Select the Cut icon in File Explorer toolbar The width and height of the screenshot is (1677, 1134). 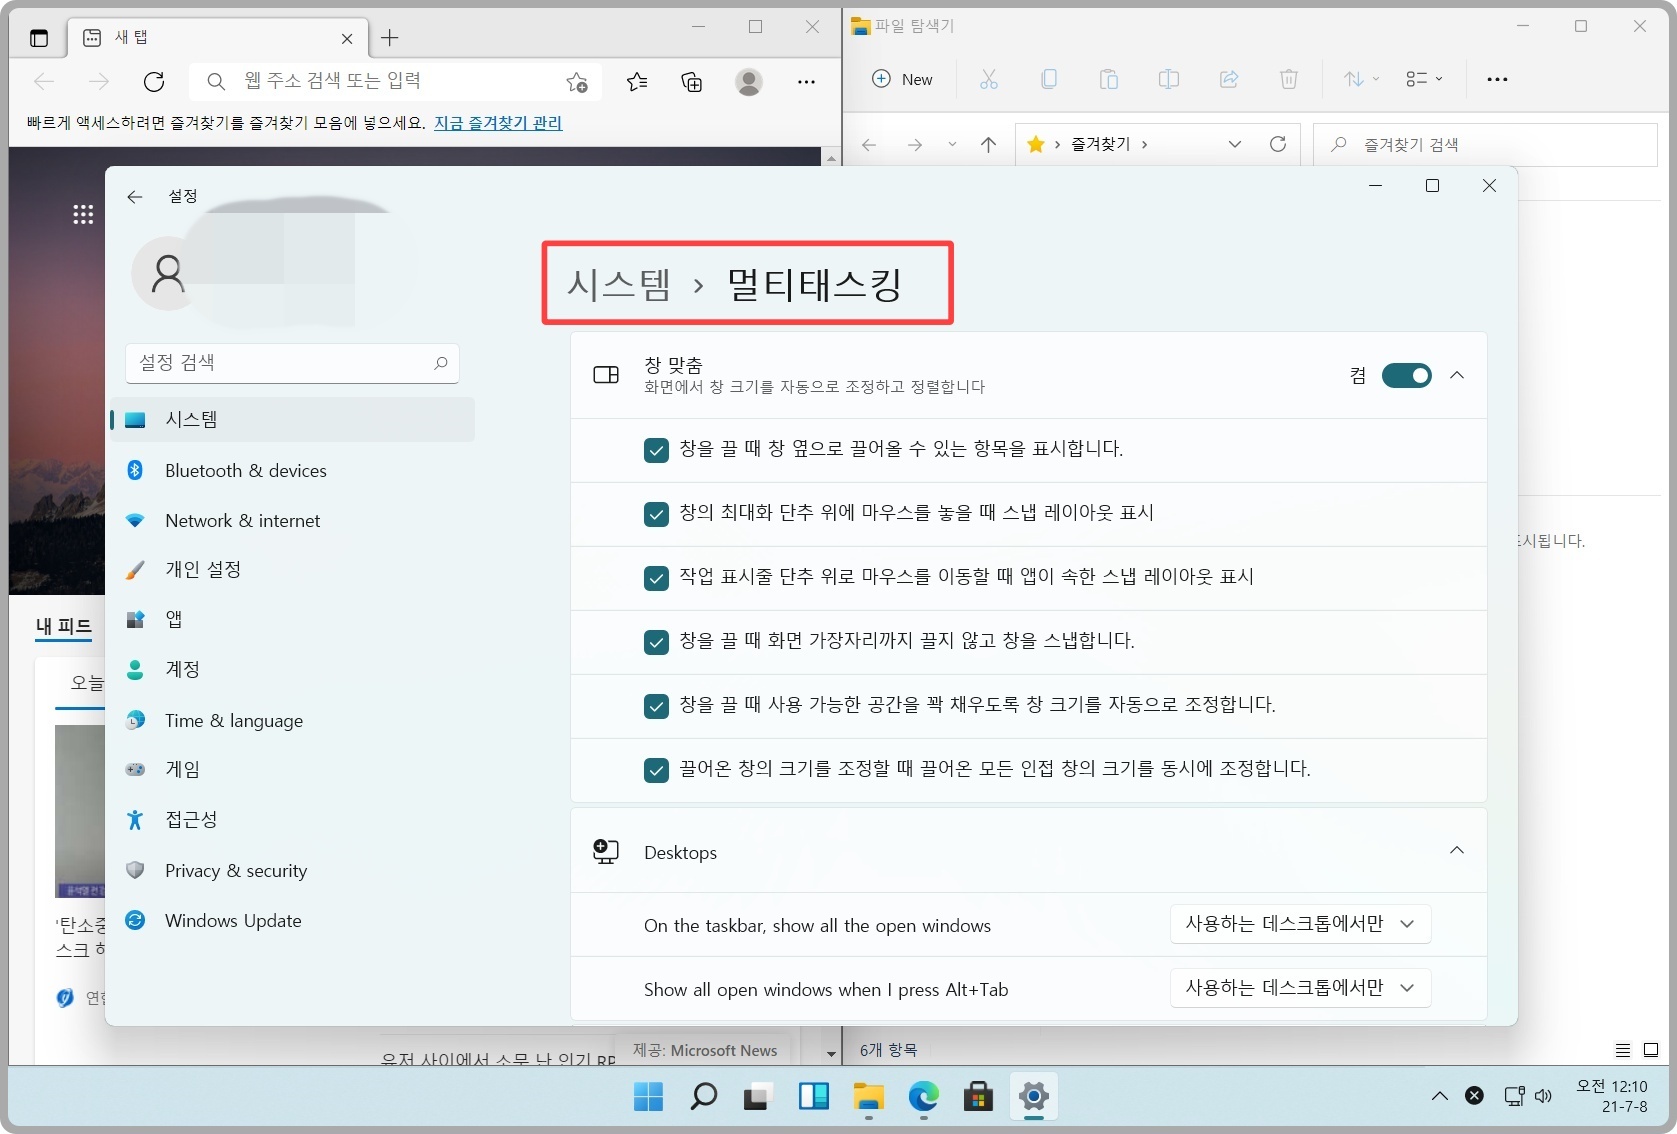click(x=989, y=79)
